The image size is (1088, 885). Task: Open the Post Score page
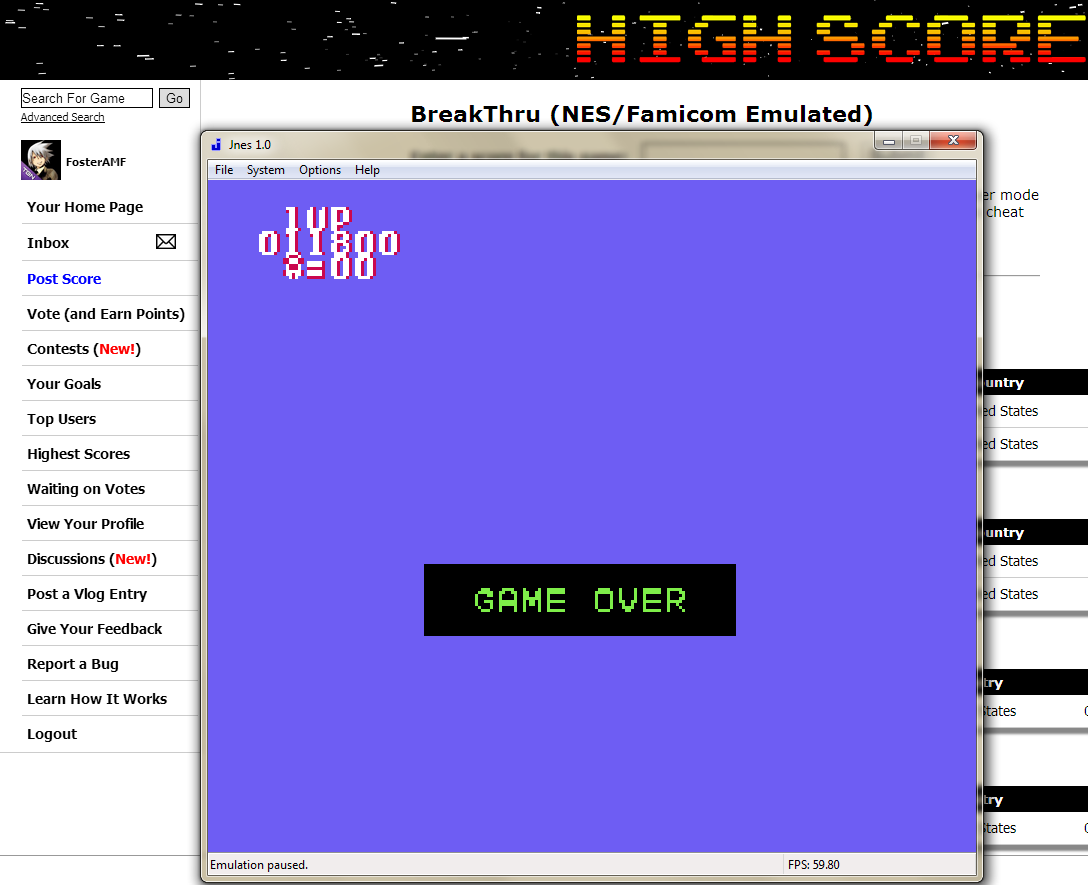pyautogui.click(x=64, y=279)
